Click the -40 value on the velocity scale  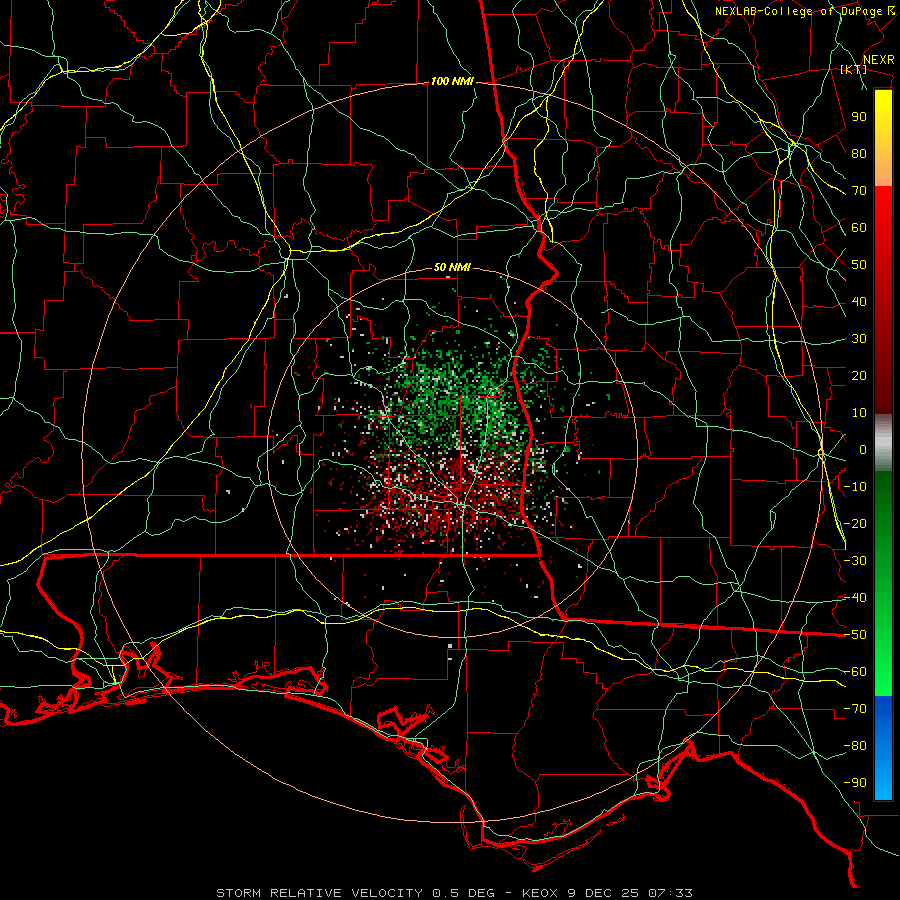click(855, 598)
